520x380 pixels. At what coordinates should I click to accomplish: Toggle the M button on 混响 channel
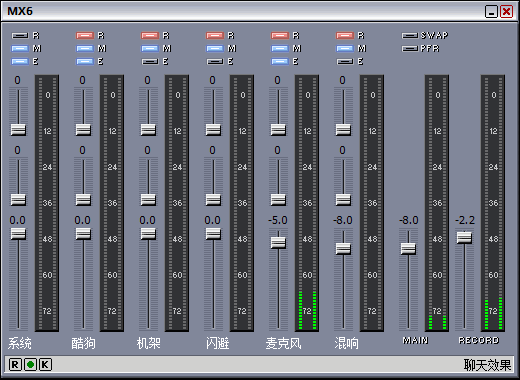345,49
